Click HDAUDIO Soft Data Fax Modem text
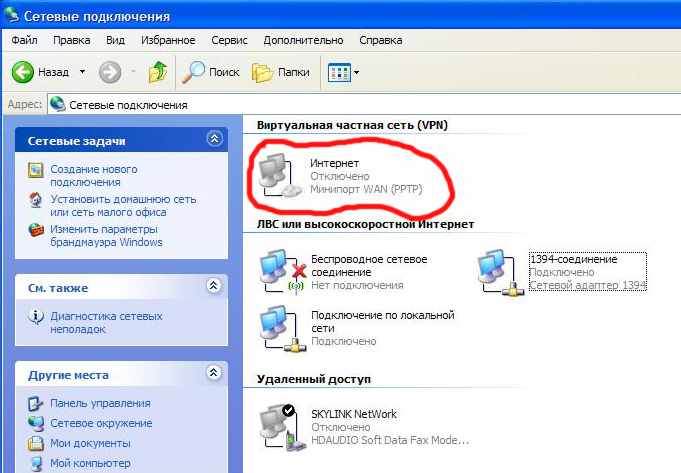This screenshot has height=473, width=681. pos(390,440)
